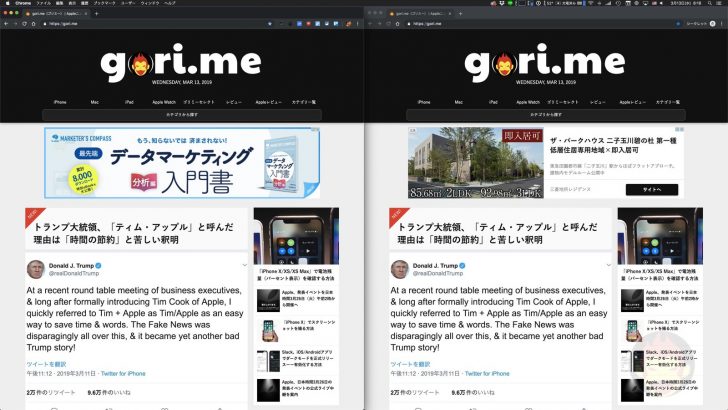
Task: Open Apple Watch nav item in right window
Action: pos(528,102)
